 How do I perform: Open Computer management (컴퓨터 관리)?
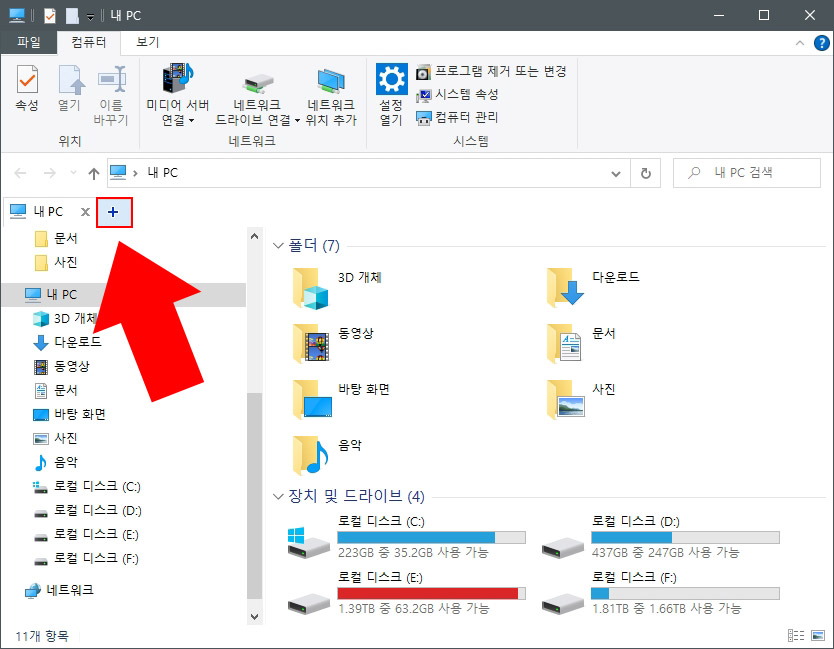click(457, 118)
